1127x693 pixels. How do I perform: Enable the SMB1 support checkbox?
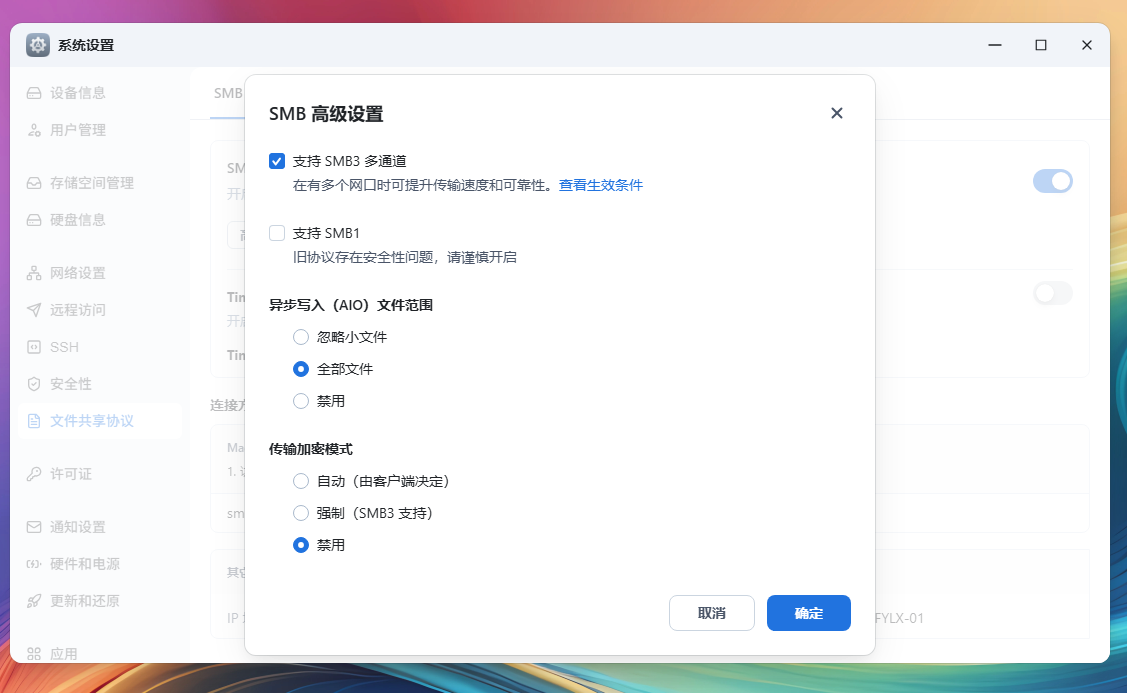(x=277, y=233)
